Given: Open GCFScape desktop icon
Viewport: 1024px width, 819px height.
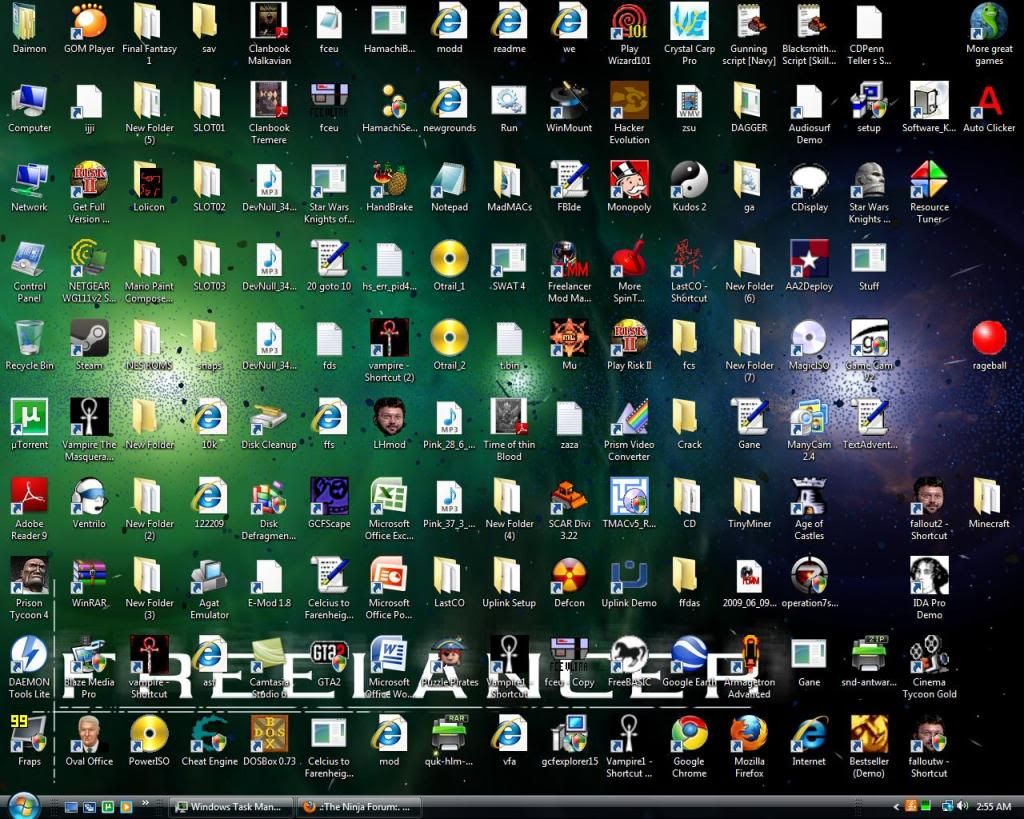Looking at the screenshot, I should pyautogui.click(x=329, y=496).
